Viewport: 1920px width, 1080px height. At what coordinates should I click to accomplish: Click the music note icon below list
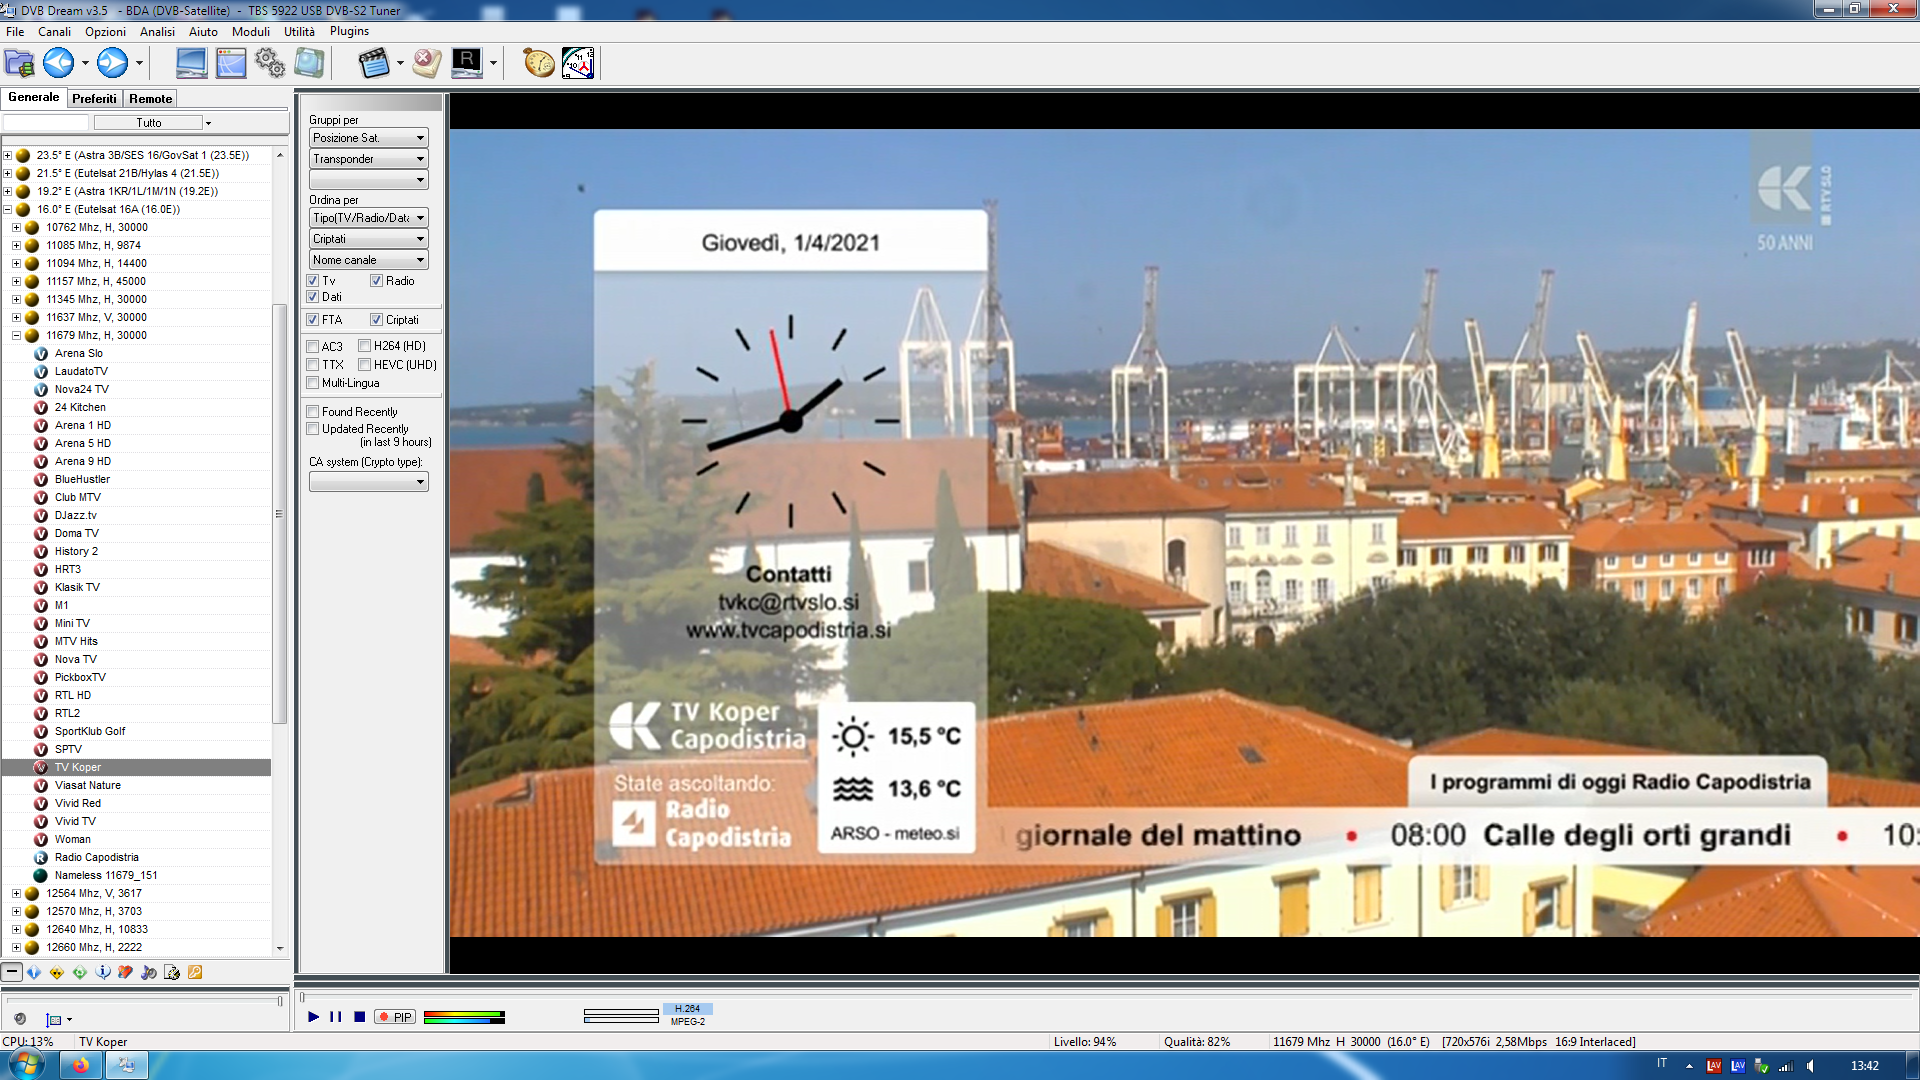(x=149, y=972)
